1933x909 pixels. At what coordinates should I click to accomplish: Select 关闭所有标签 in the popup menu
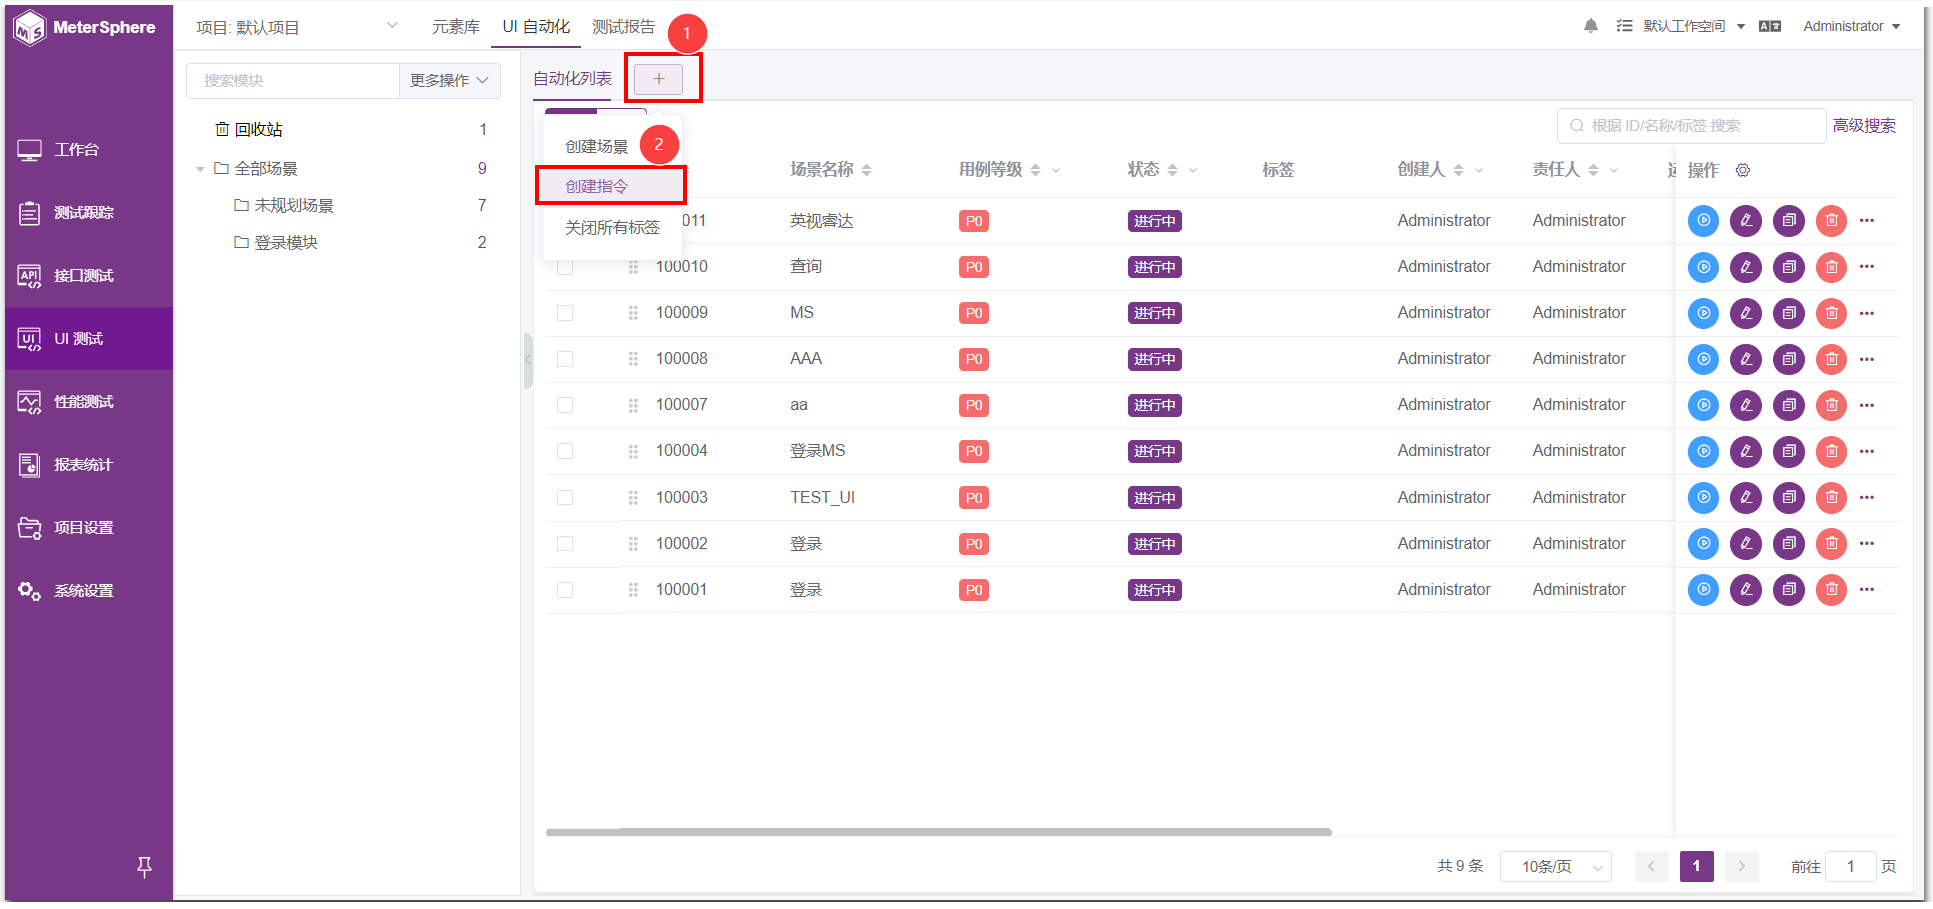(x=612, y=227)
